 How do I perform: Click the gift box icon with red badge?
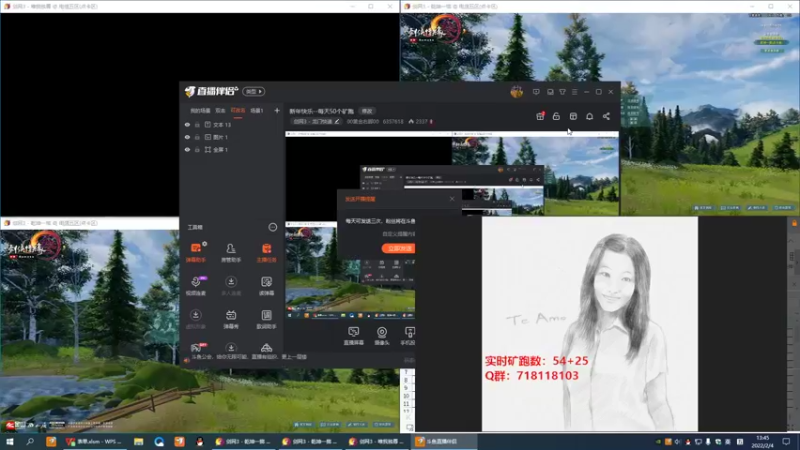tap(540, 116)
